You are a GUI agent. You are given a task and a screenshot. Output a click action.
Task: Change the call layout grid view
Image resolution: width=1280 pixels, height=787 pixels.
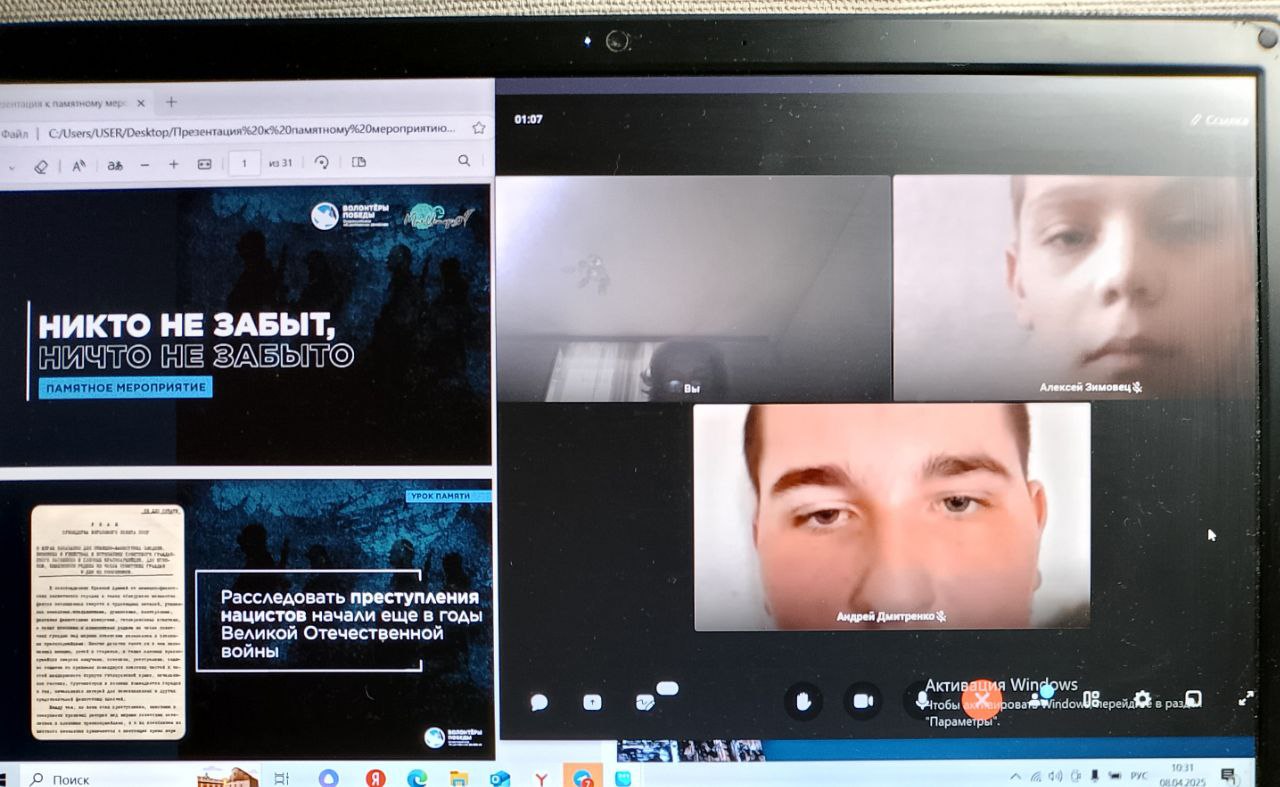tap(1091, 699)
